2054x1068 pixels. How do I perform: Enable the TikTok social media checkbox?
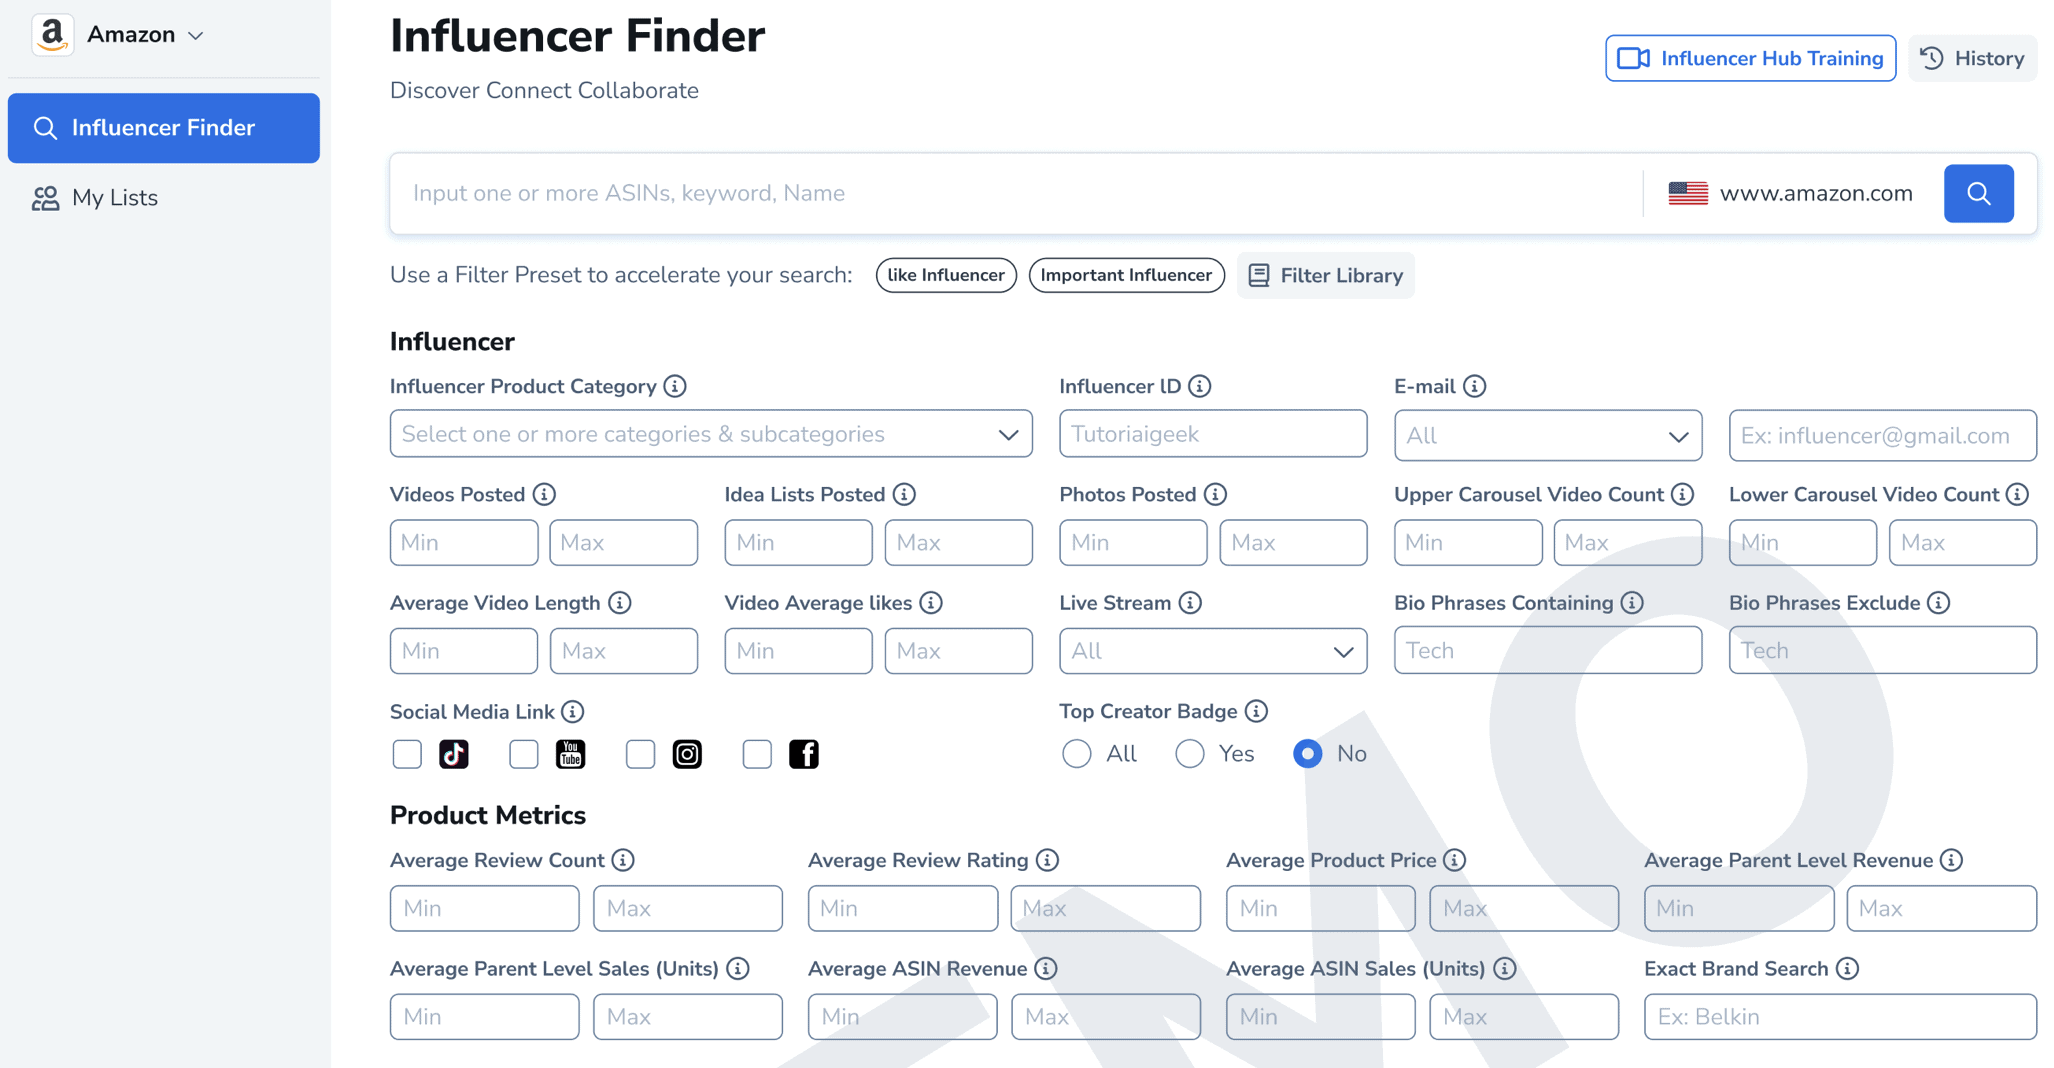pos(407,754)
